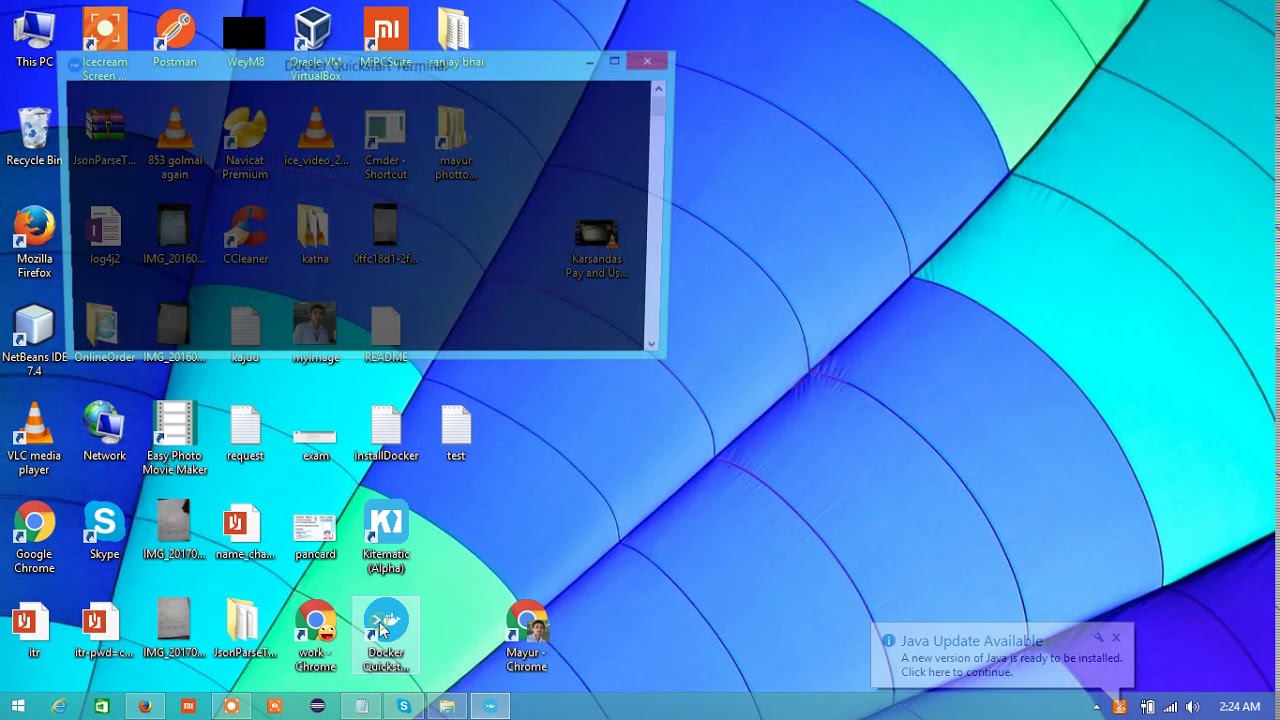Open the Postman desktop shortcut
Screen dimensions: 1280x720
175,38
